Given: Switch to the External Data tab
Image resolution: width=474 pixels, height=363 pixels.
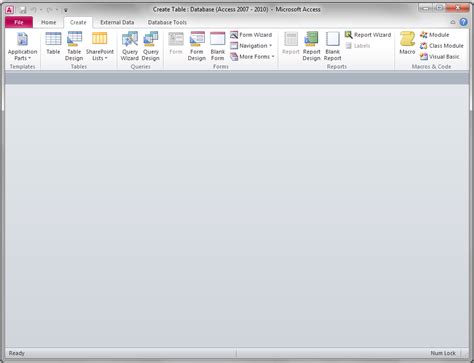Looking at the screenshot, I should [117, 22].
